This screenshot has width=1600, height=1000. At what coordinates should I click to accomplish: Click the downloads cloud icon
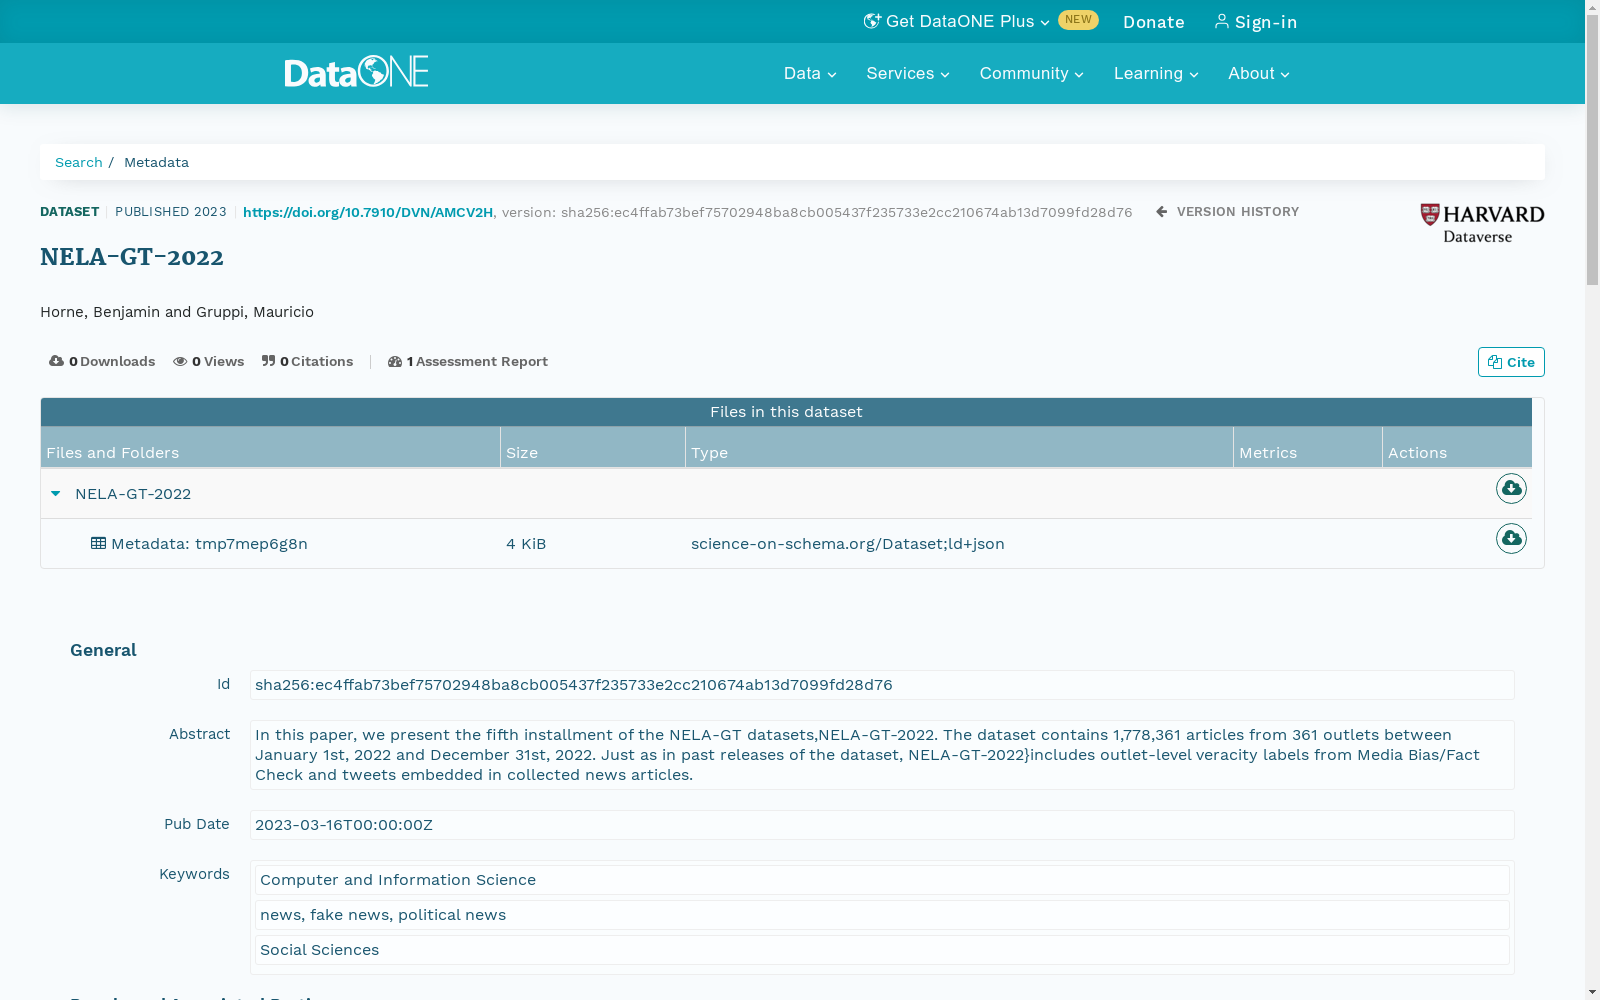click(56, 361)
